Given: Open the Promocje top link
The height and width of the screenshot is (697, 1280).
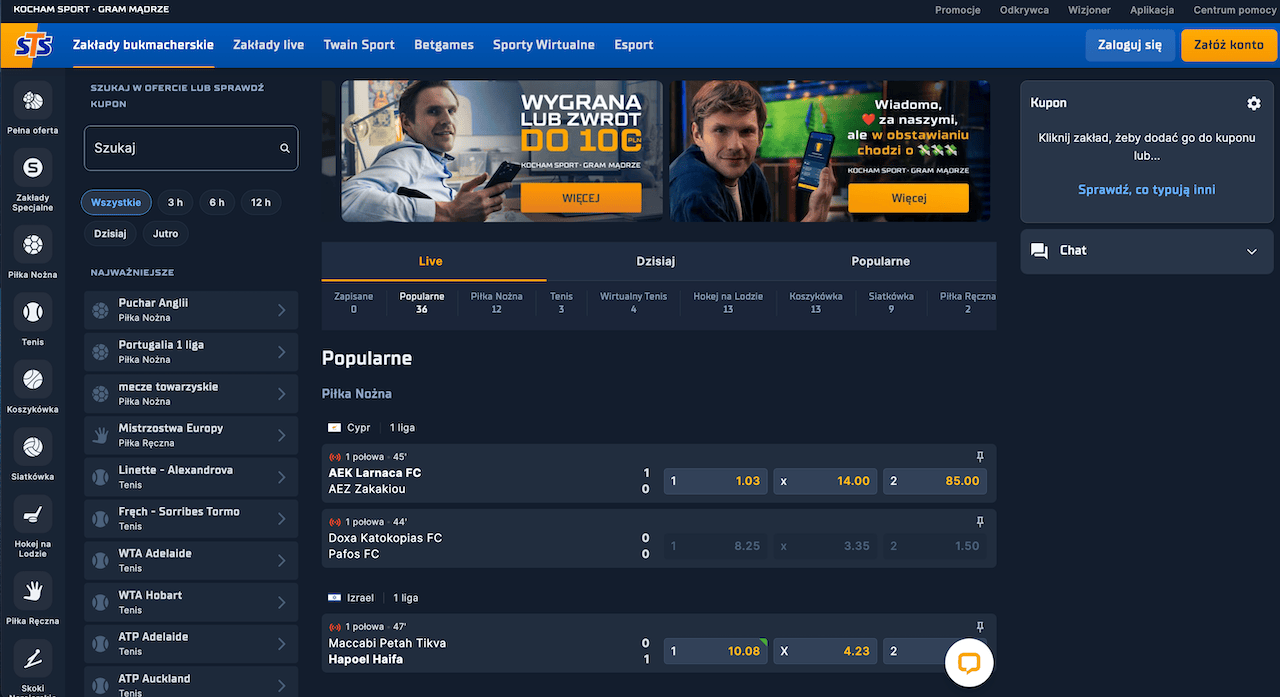Looking at the screenshot, I should click(957, 10).
